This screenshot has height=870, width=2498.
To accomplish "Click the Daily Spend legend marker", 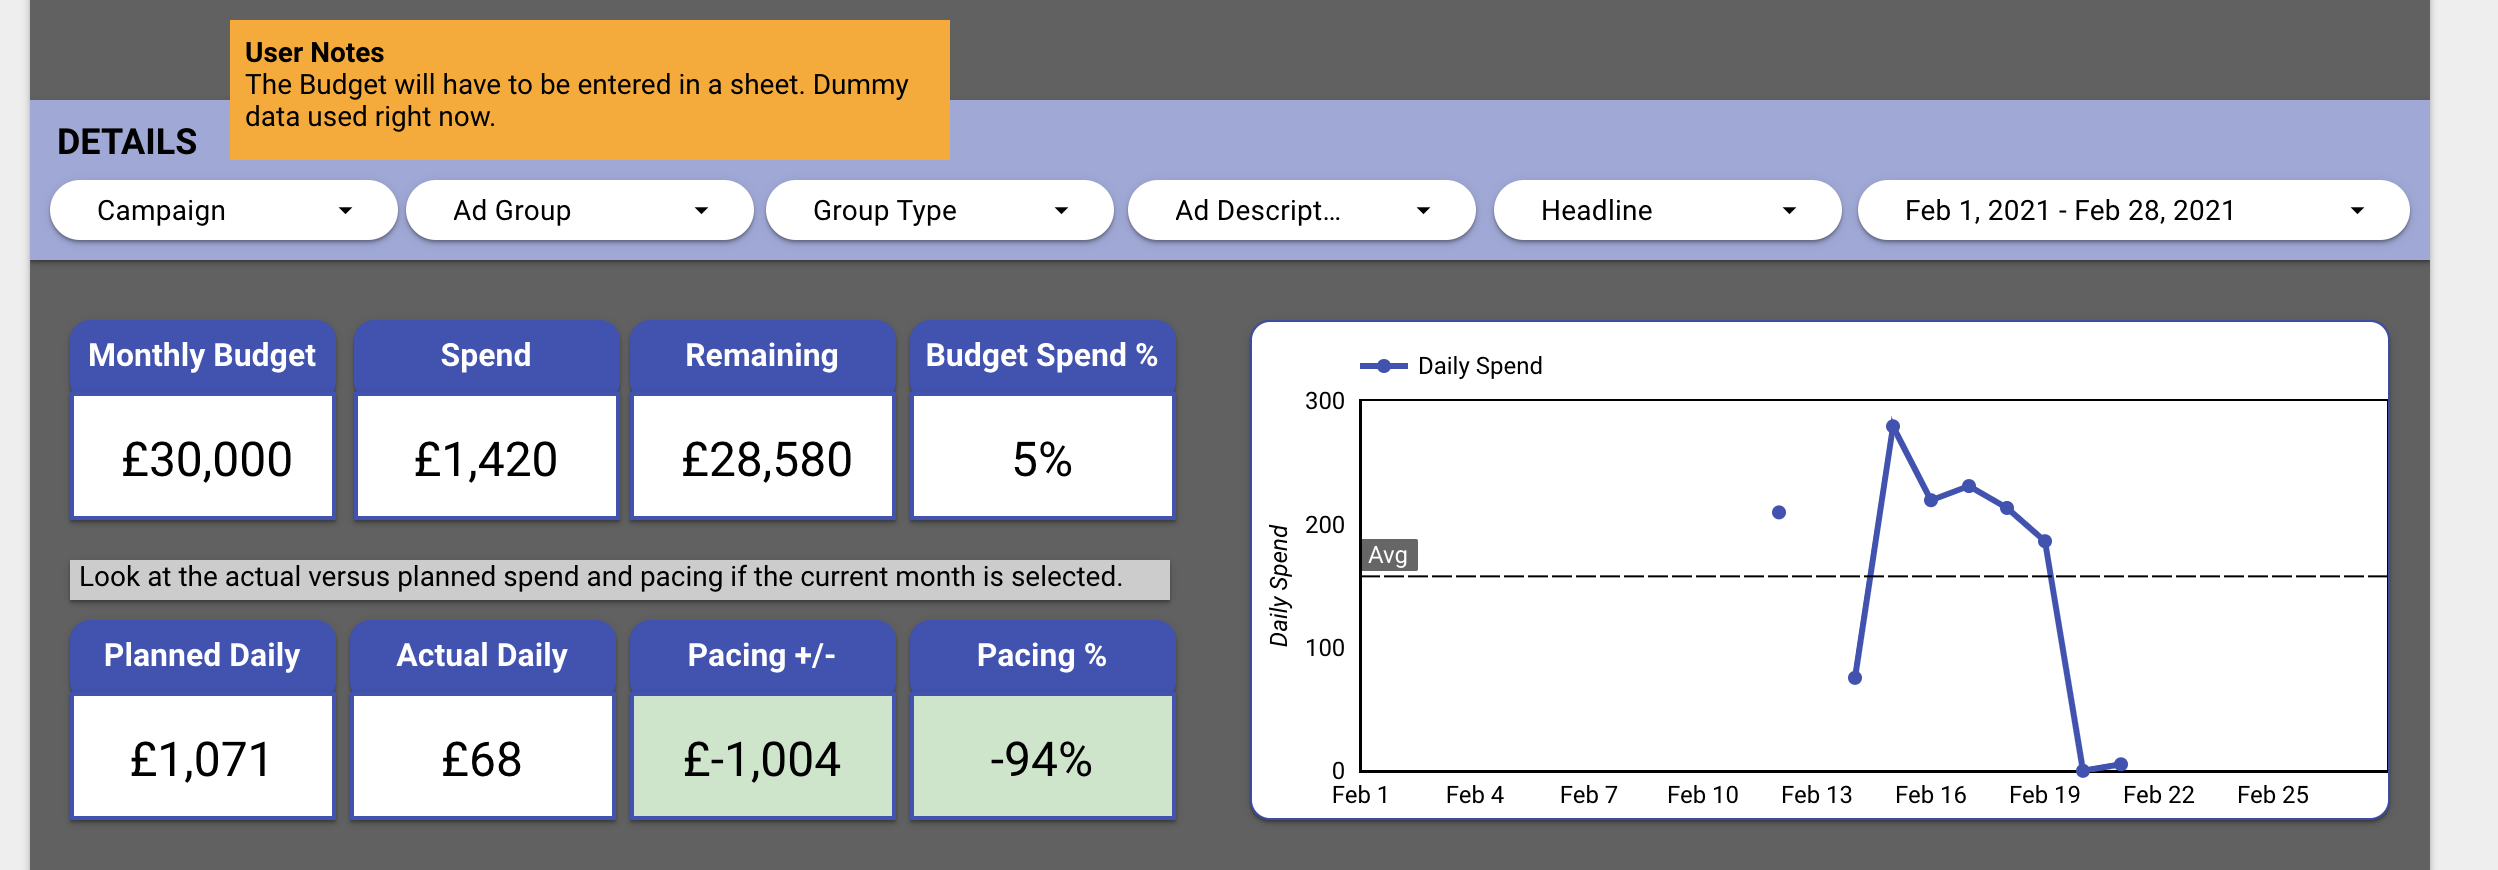I will tap(1384, 366).
